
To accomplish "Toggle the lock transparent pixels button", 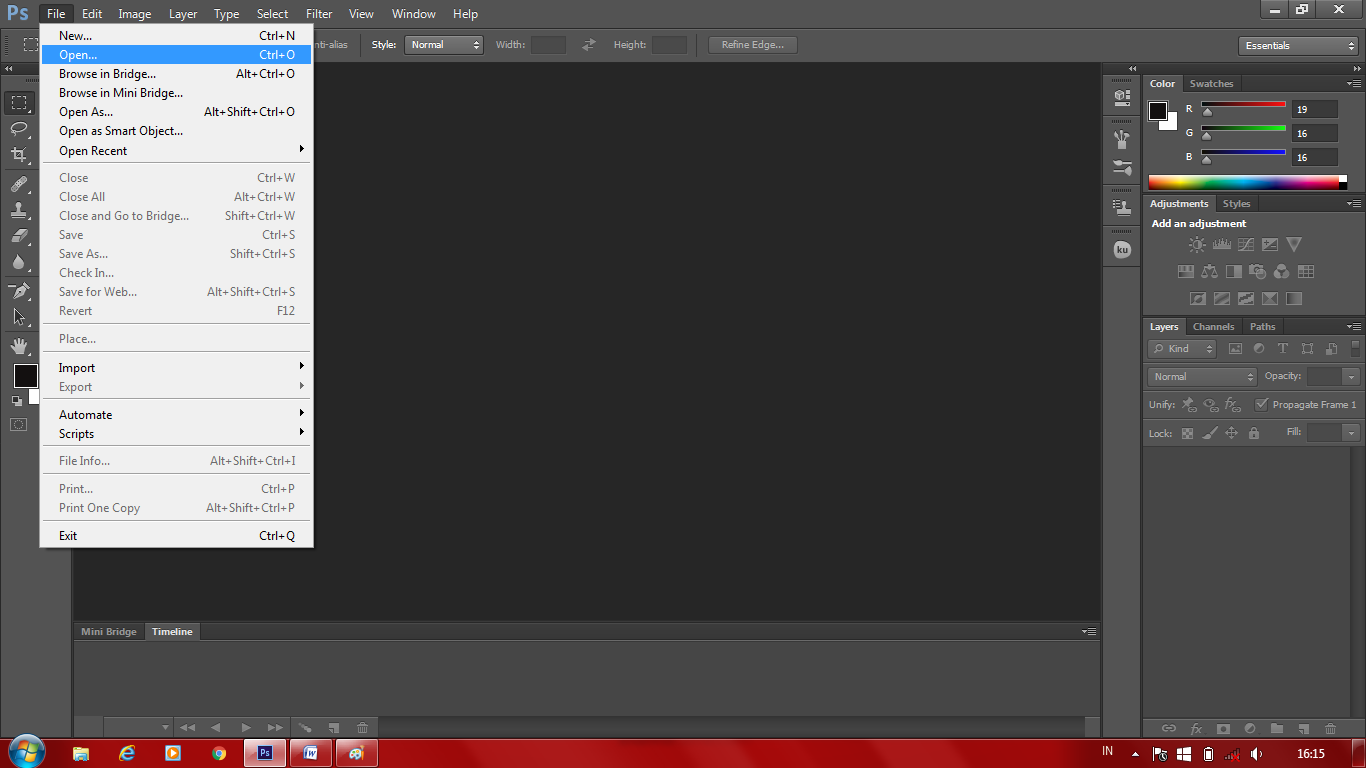I will point(1188,433).
